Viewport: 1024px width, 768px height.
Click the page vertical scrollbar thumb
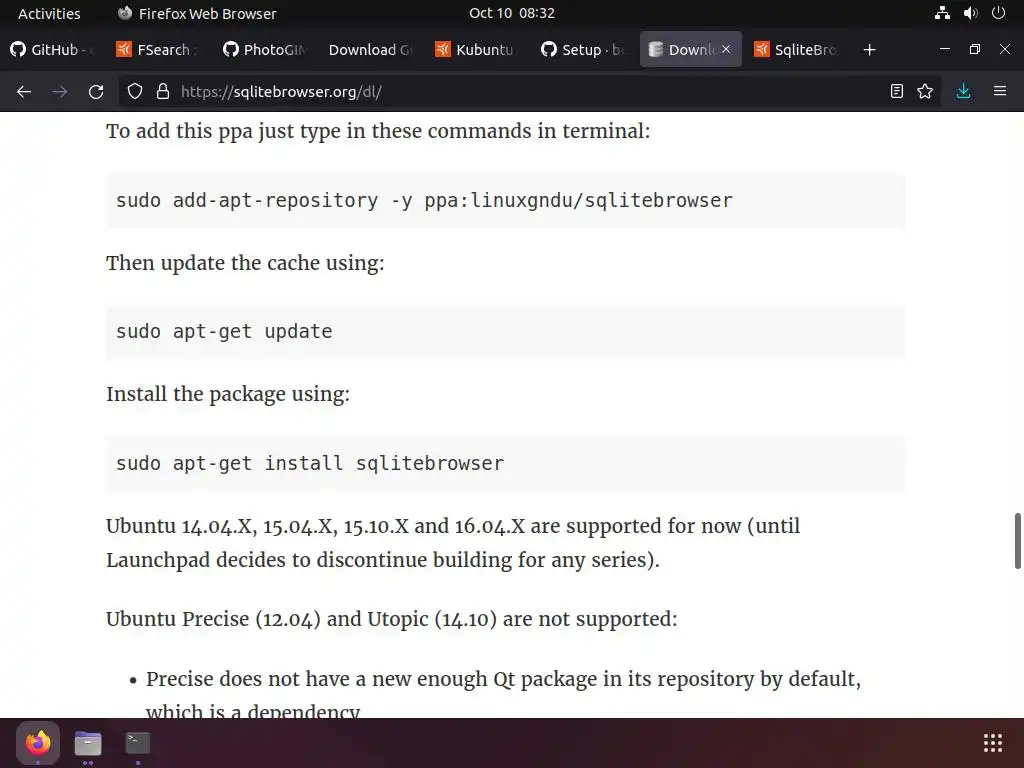[x=1018, y=540]
